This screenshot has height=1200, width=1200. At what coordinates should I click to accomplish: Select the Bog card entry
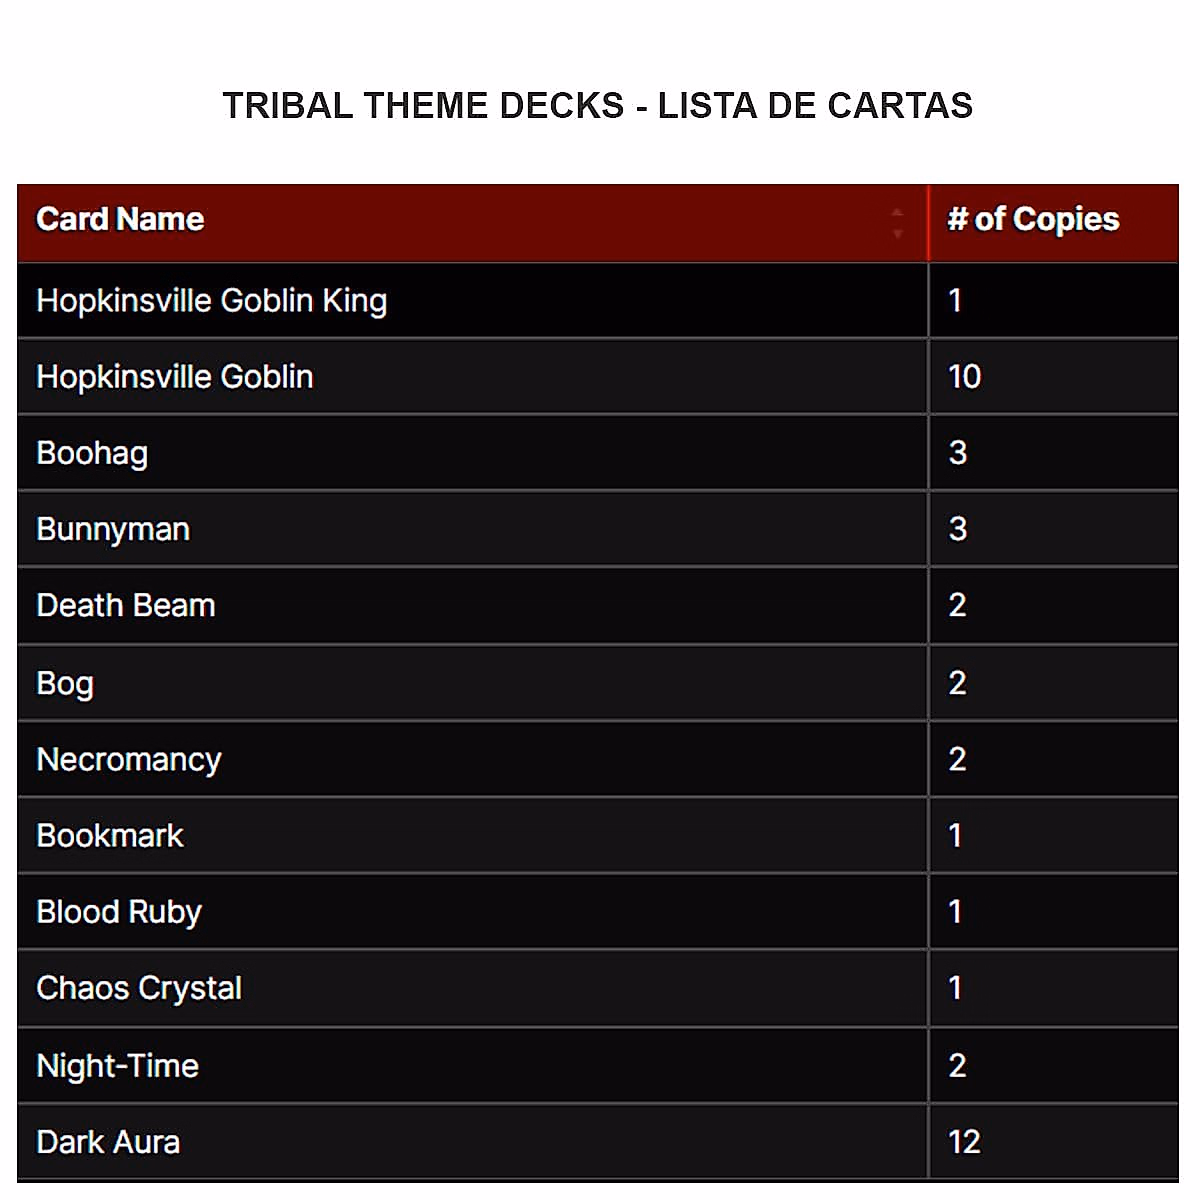tap(65, 683)
